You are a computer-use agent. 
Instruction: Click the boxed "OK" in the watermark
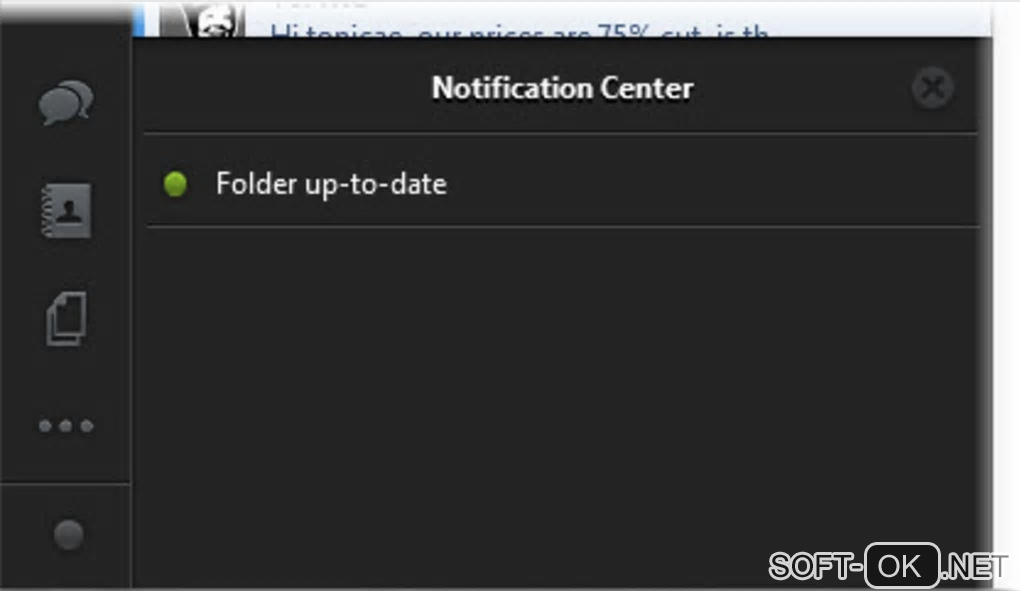pyautogui.click(x=902, y=566)
